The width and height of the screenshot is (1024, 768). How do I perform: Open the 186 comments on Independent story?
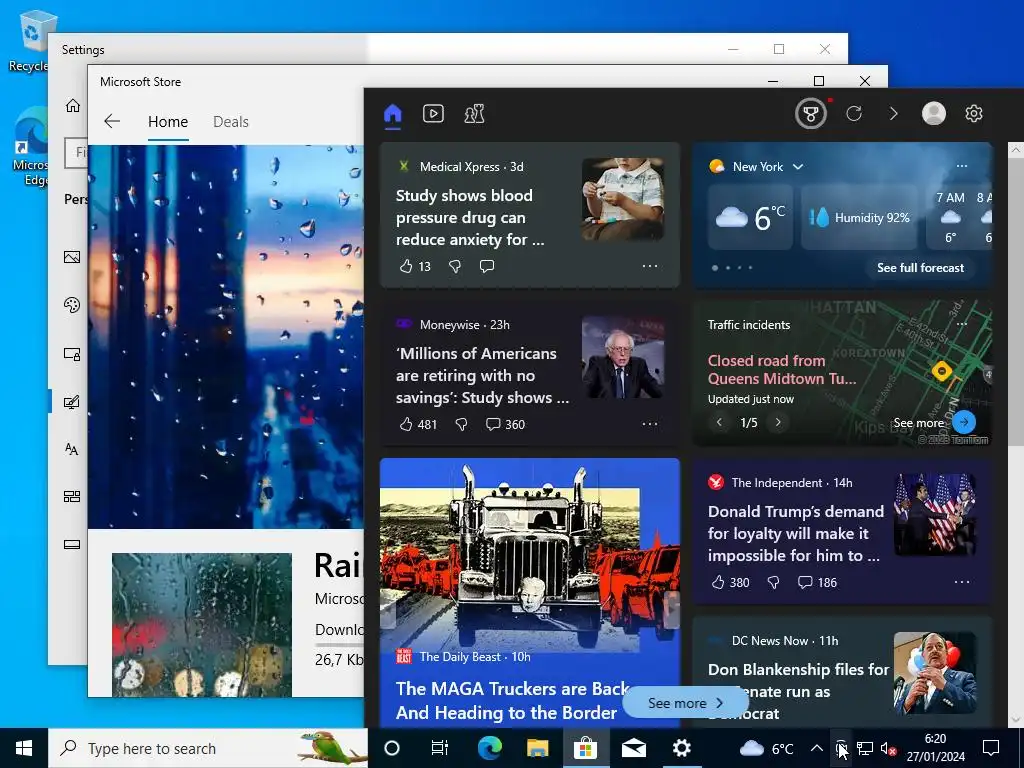click(817, 582)
